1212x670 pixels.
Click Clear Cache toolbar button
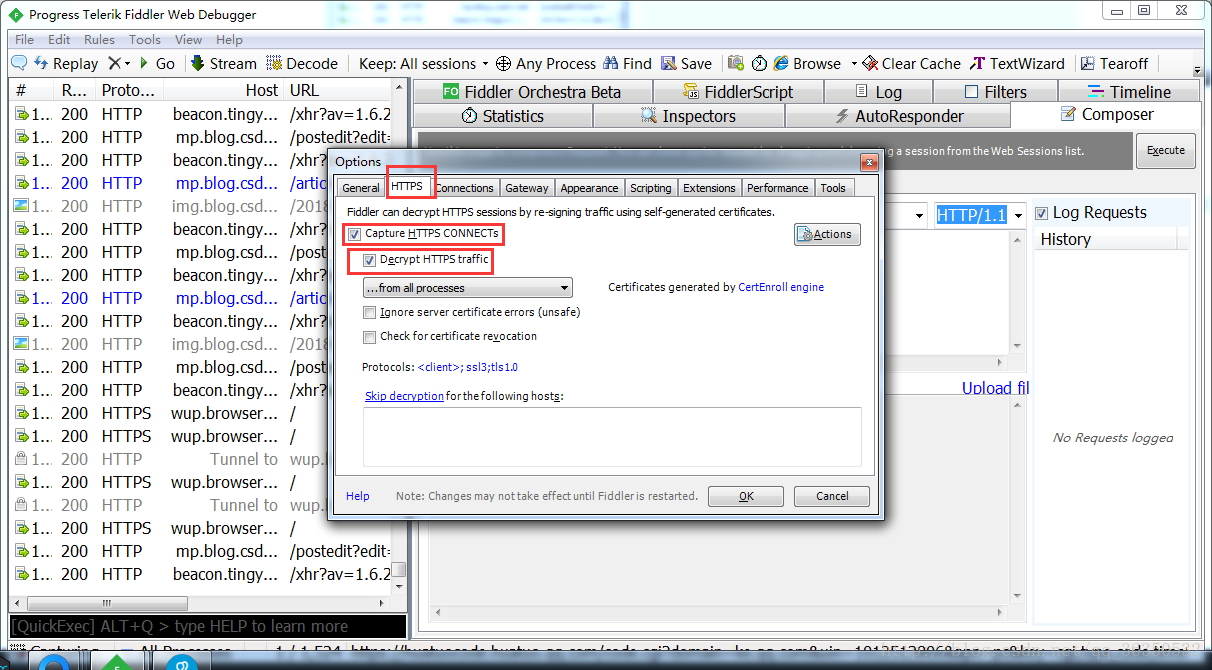coord(911,63)
